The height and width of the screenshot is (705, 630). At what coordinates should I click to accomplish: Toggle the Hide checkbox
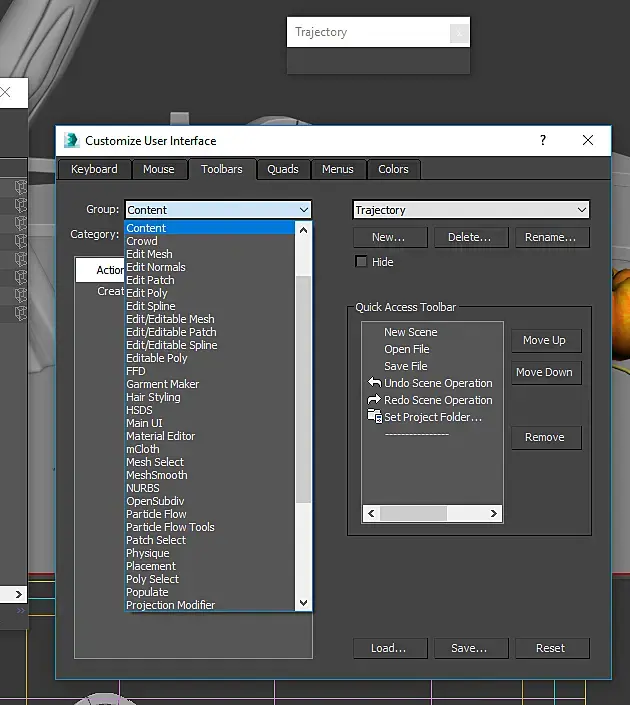click(361, 262)
